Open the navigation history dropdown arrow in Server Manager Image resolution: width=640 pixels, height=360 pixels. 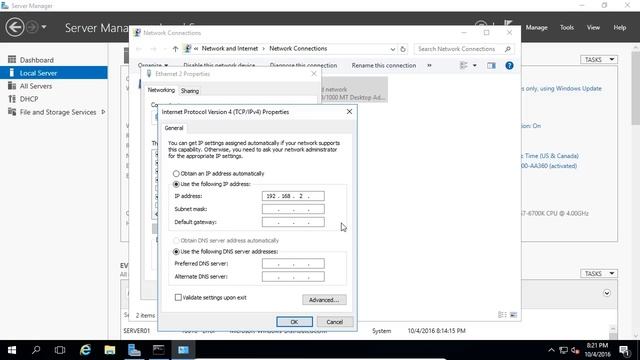pyautogui.click(x=44, y=27)
